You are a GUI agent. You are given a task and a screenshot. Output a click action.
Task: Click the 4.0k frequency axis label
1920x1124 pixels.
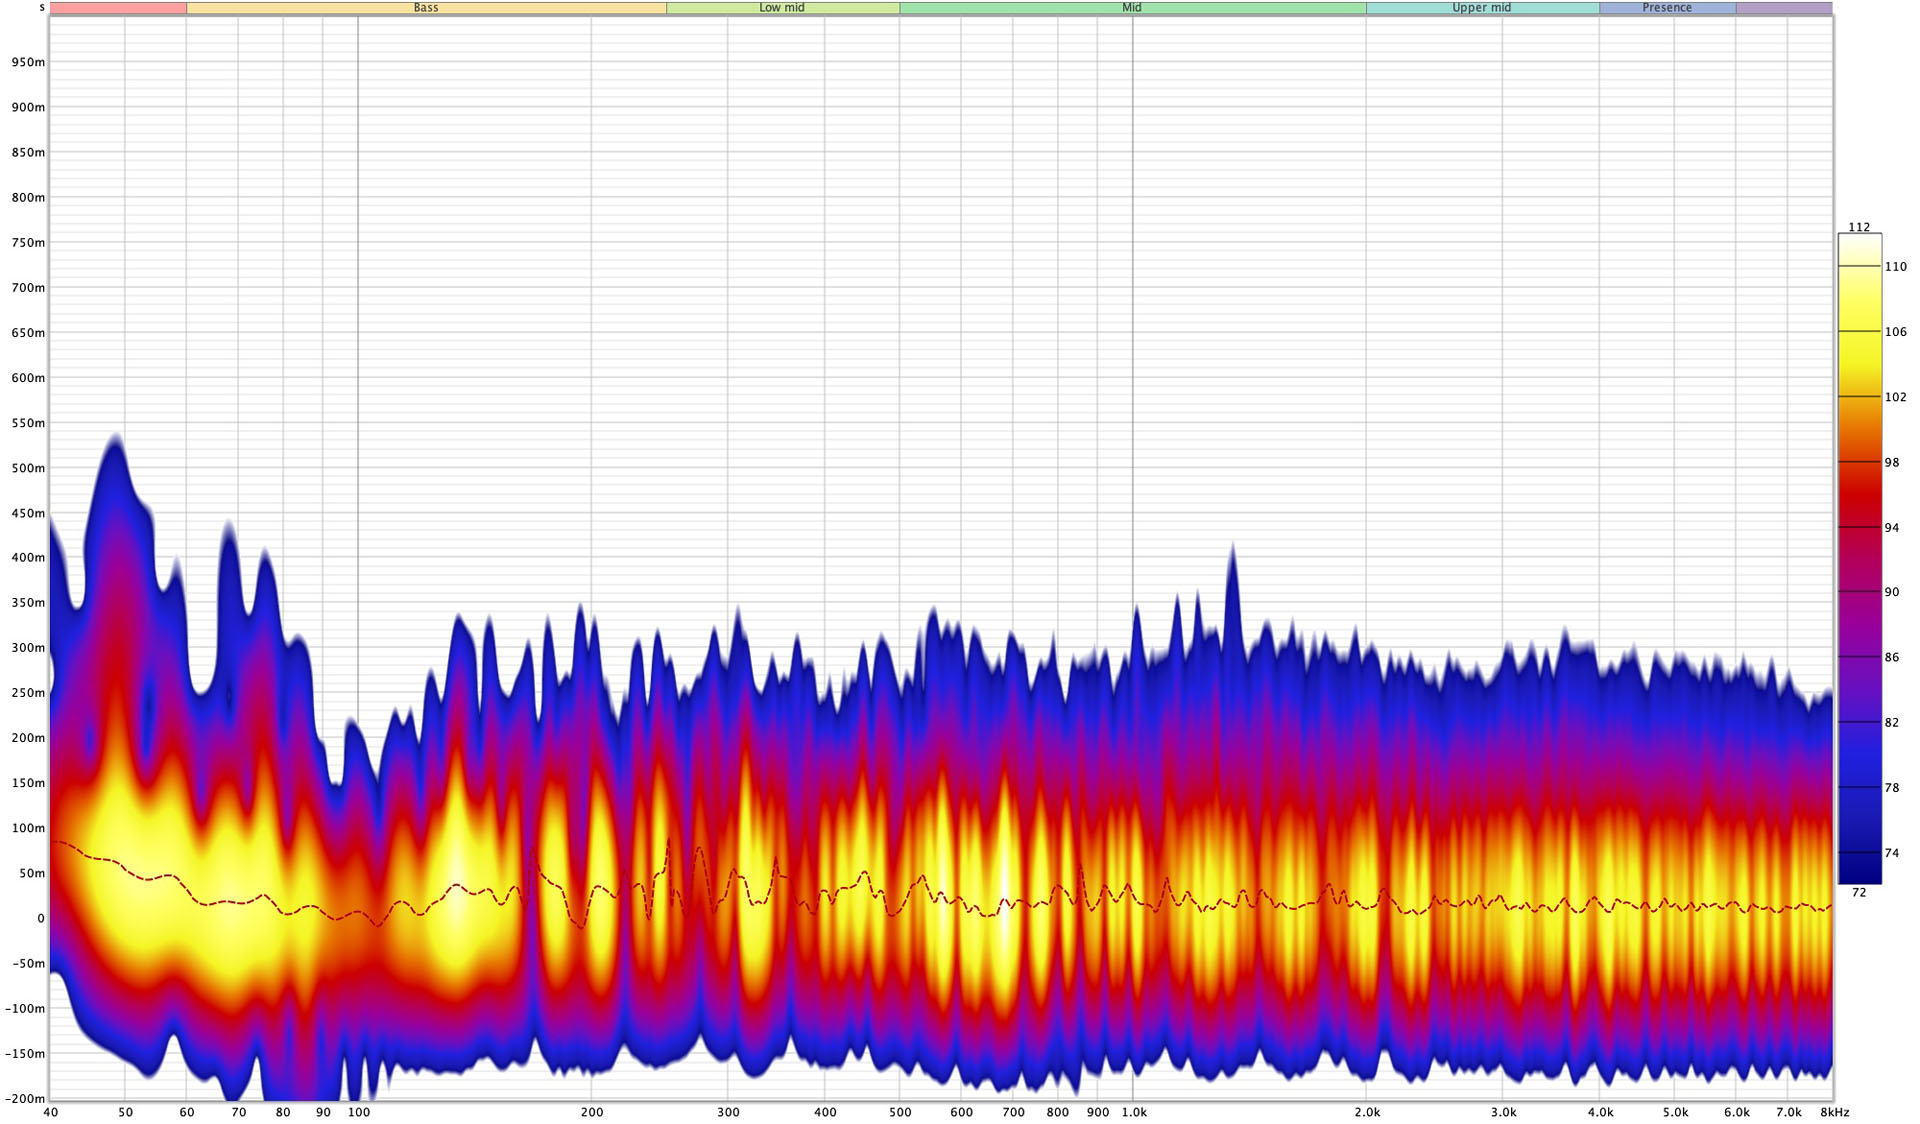(1600, 1112)
